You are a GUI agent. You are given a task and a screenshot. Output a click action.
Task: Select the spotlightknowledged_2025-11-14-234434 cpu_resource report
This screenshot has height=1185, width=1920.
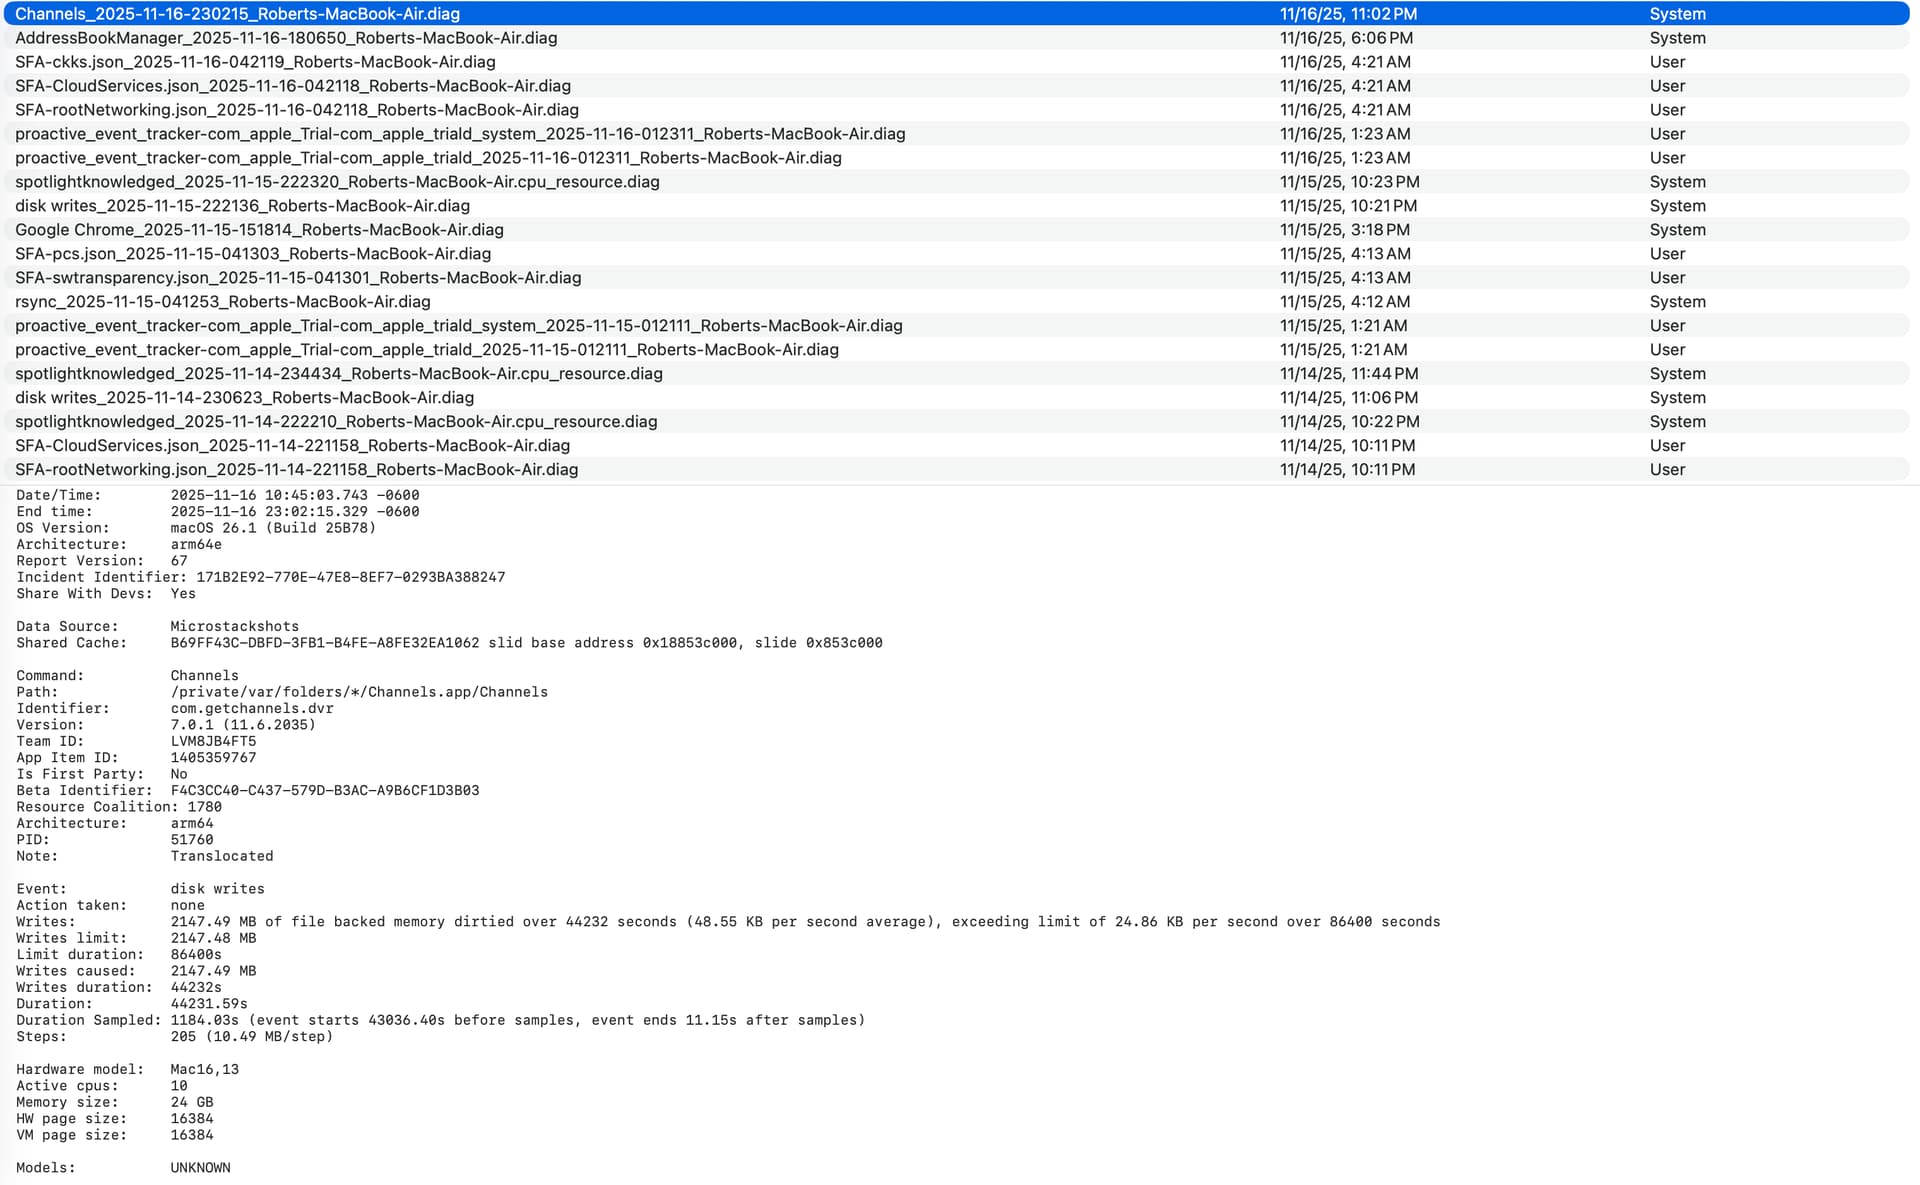[339, 374]
